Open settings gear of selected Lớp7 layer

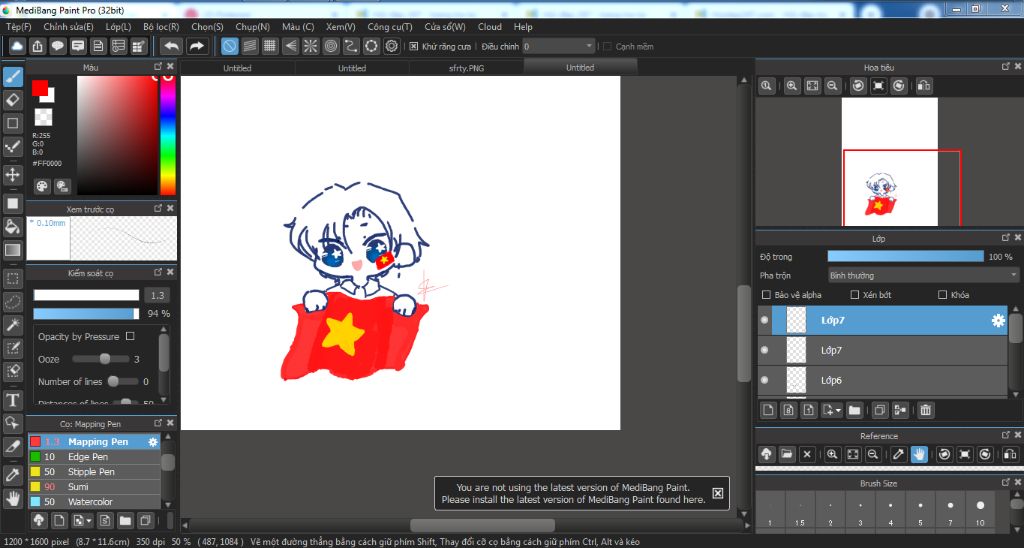click(x=998, y=320)
